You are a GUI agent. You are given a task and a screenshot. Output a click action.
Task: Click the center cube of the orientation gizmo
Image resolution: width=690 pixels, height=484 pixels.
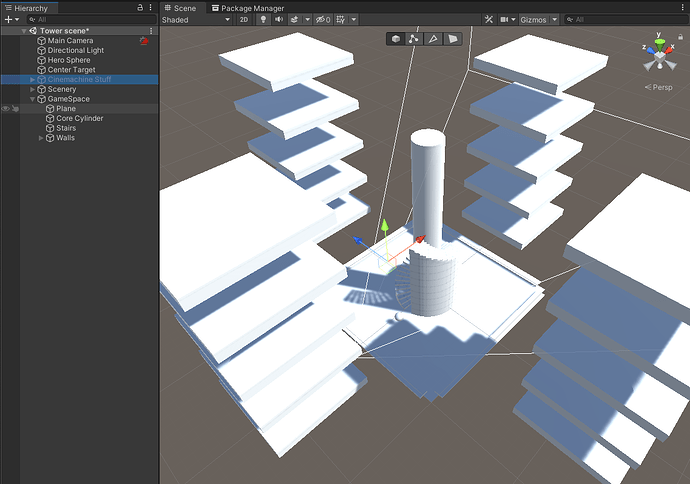[x=660, y=57]
